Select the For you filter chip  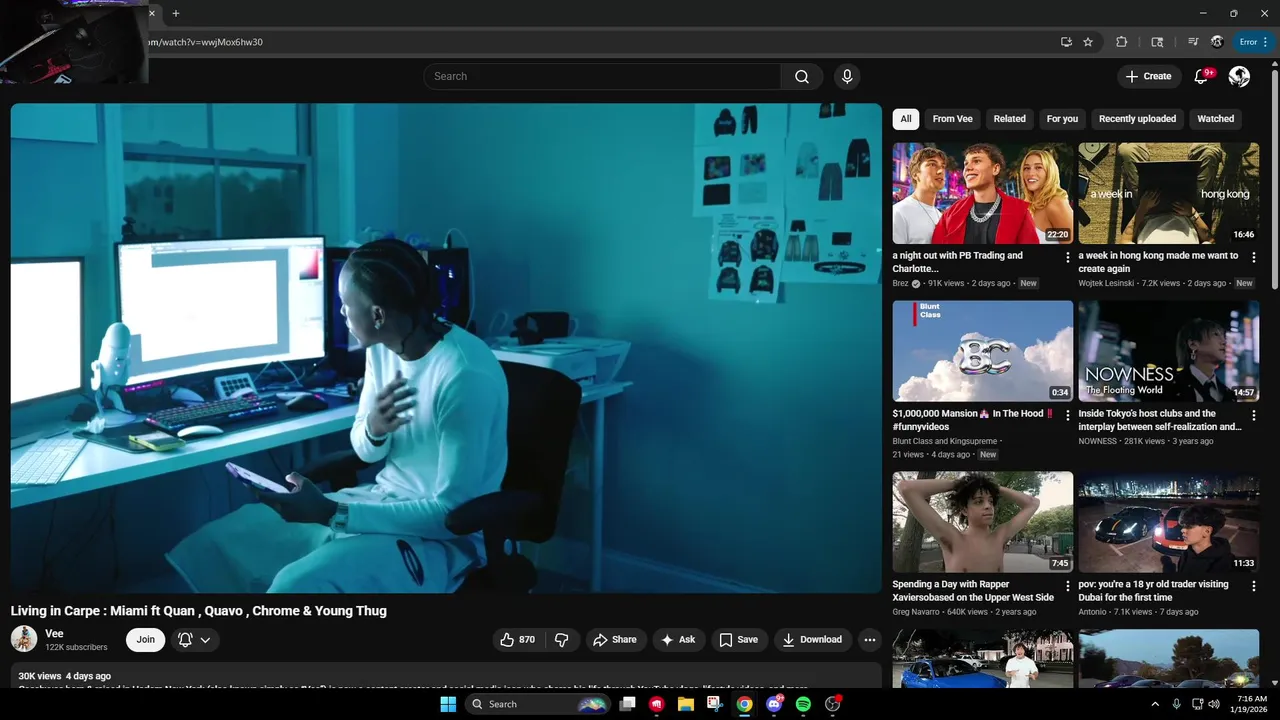click(x=1062, y=119)
